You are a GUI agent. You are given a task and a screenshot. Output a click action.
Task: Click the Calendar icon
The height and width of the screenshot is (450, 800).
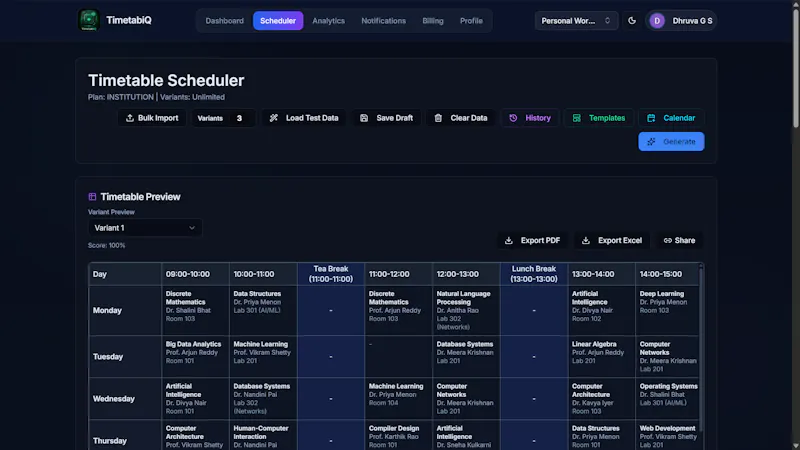651,118
